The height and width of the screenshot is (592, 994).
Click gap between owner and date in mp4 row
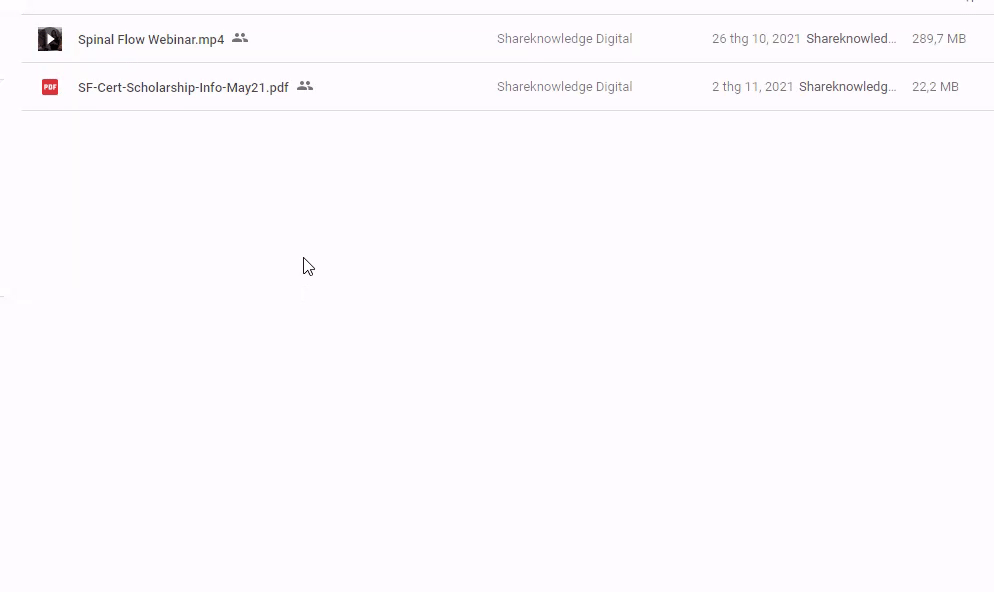point(672,39)
